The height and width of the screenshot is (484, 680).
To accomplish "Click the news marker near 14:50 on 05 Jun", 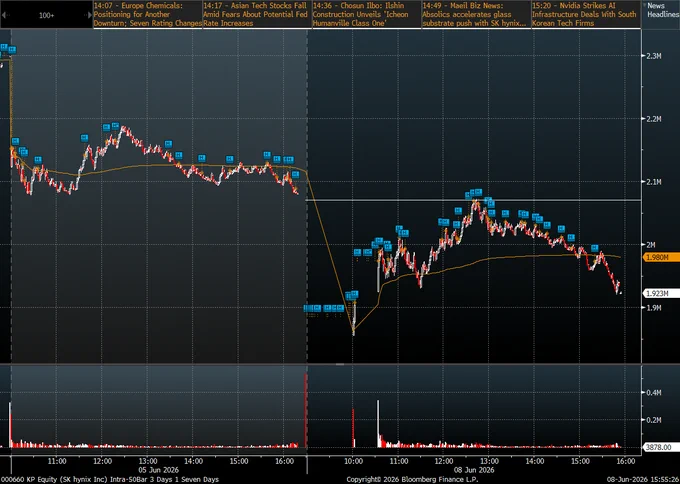I will click(x=230, y=159).
